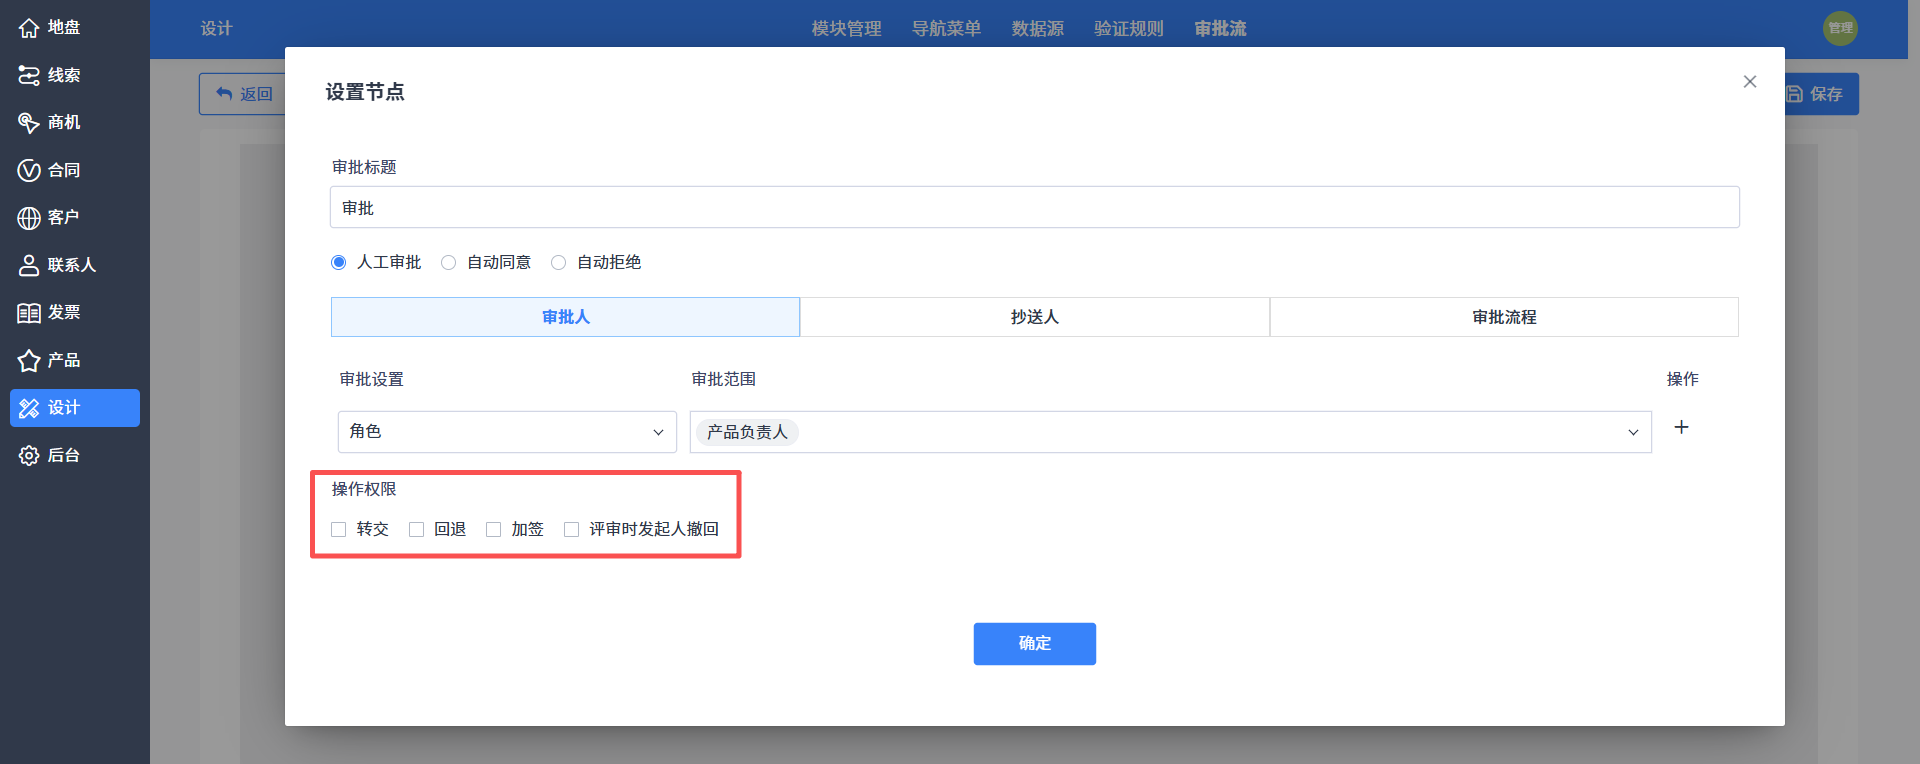
Task: Go to 发票 invoices icon
Action: point(29,312)
